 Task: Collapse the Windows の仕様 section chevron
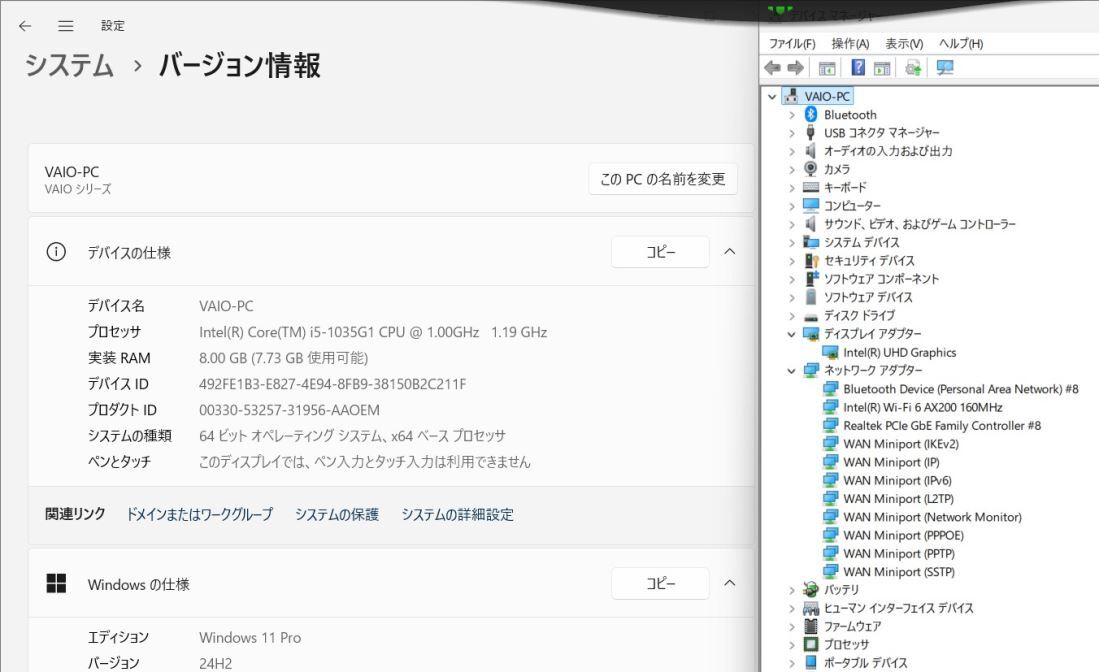pos(729,583)
